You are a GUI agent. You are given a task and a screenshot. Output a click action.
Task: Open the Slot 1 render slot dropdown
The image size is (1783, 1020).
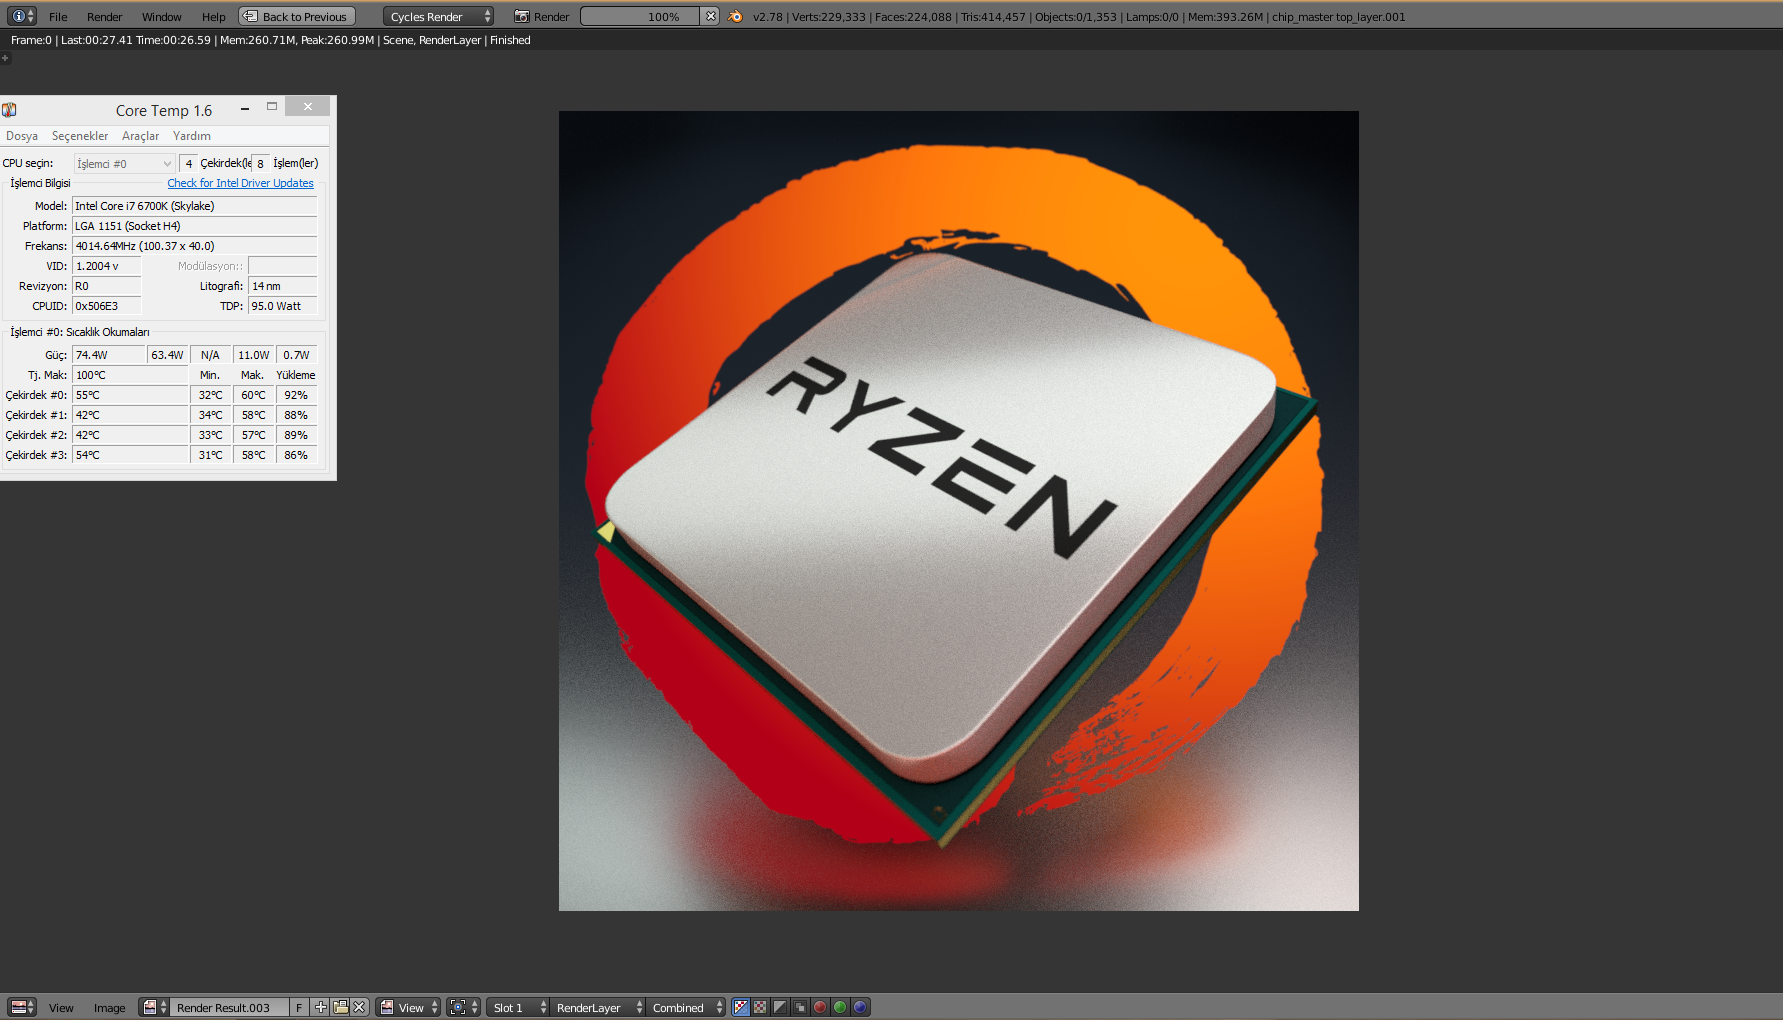pyautogui.click(x=518, y=1007)
